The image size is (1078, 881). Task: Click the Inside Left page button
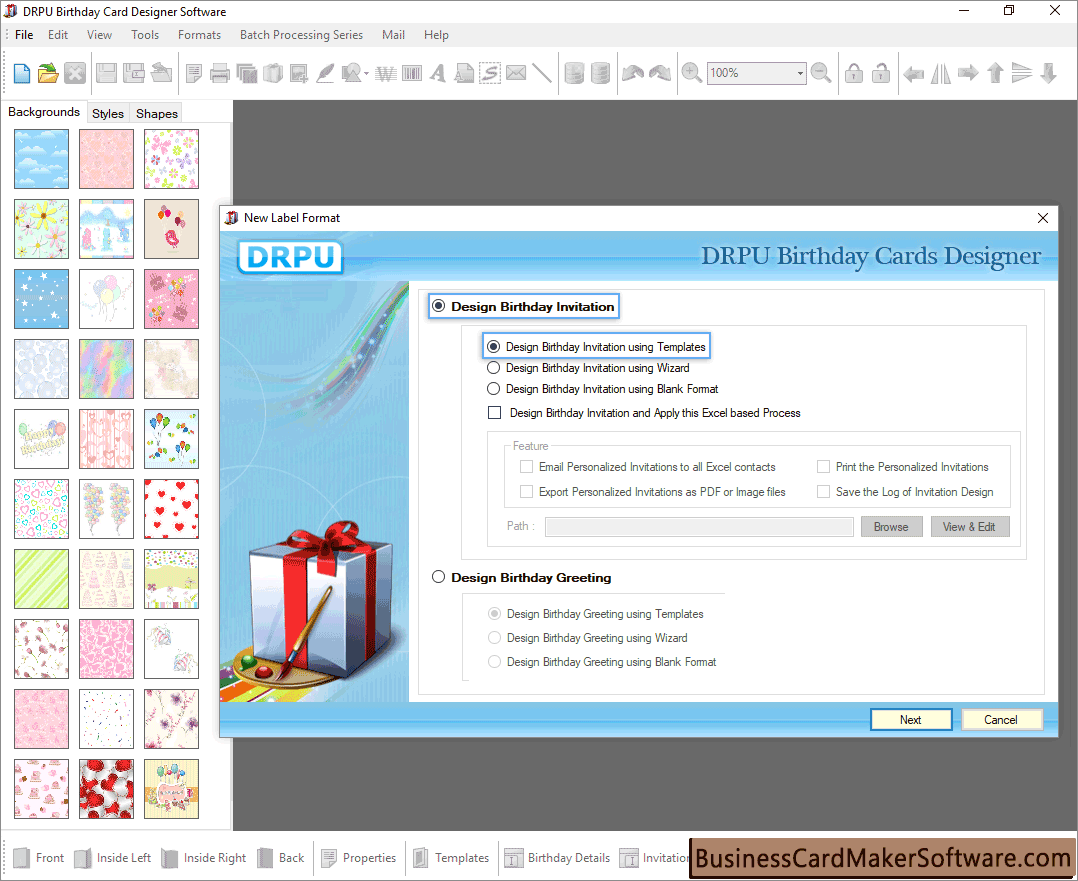pos(112,858)
